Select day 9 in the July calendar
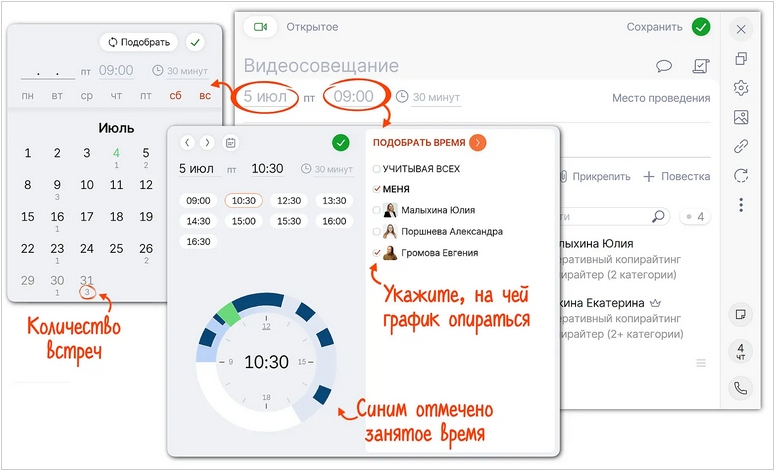The height and width of the screenshot is (470, 774). tap(57, 185)
